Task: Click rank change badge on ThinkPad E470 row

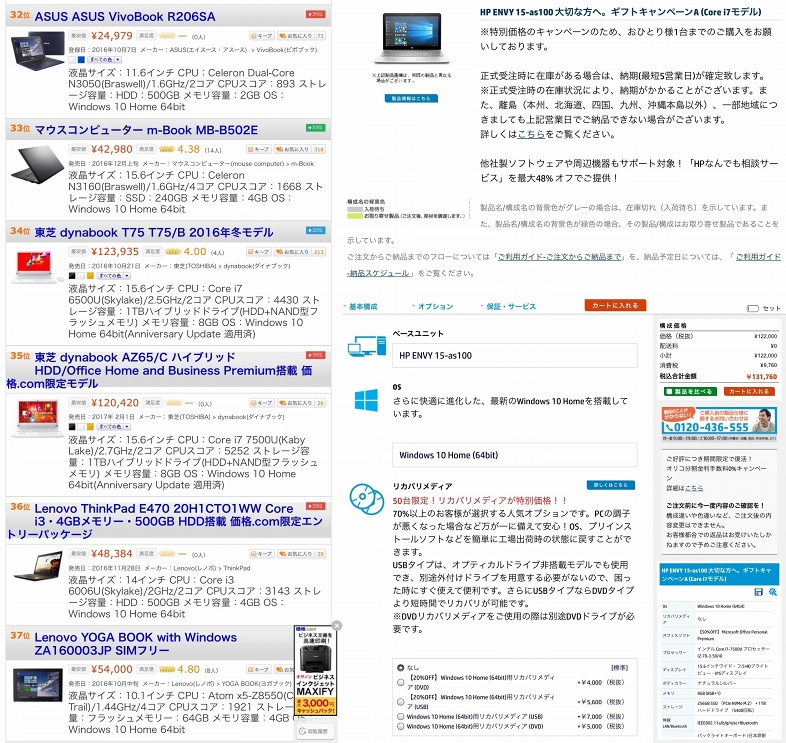Action: coord(315,506)
